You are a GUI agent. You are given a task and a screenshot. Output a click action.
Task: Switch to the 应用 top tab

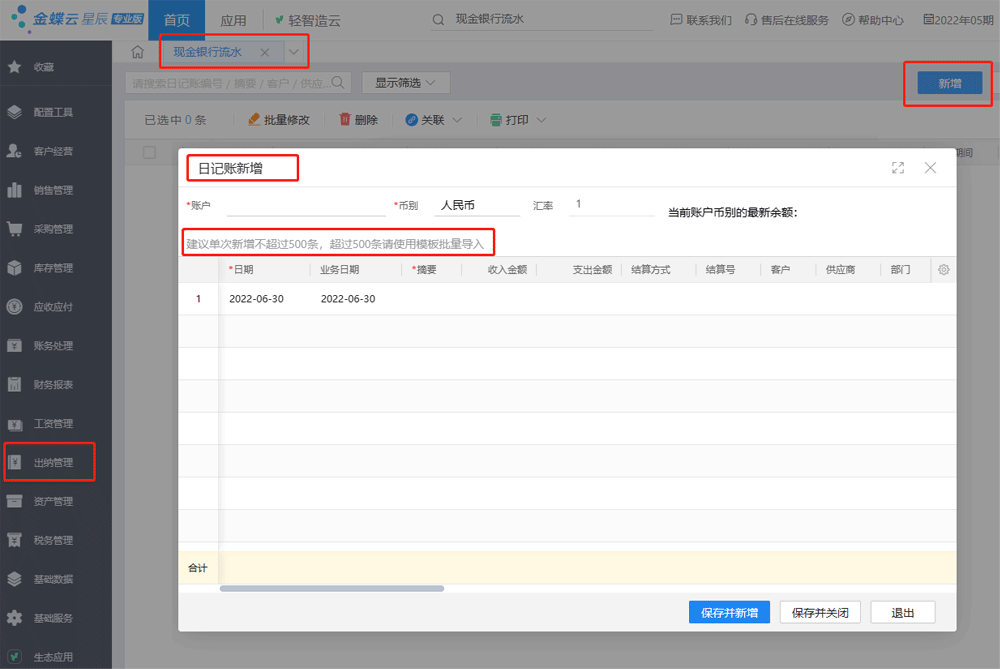click(233, 20)
